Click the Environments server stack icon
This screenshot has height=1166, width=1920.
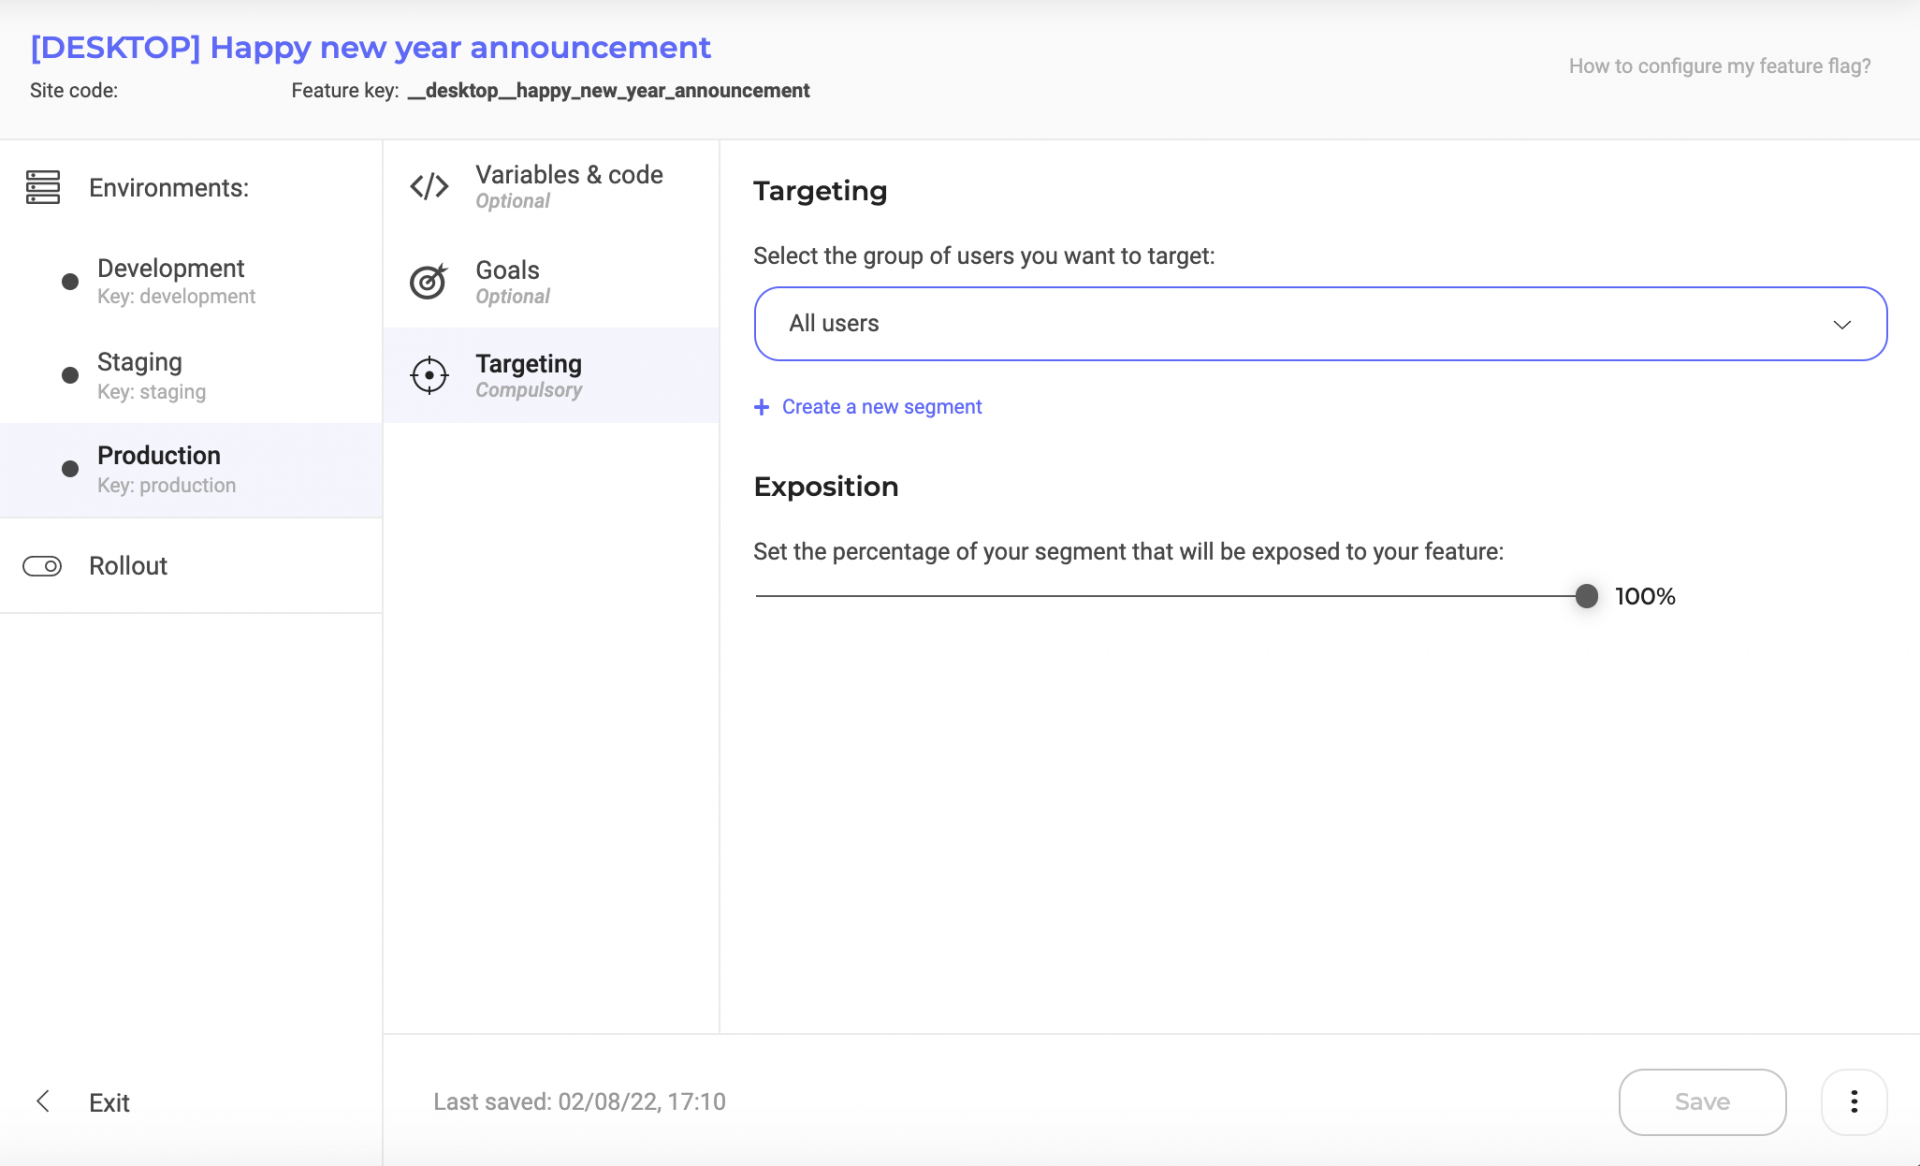(43, 187)
